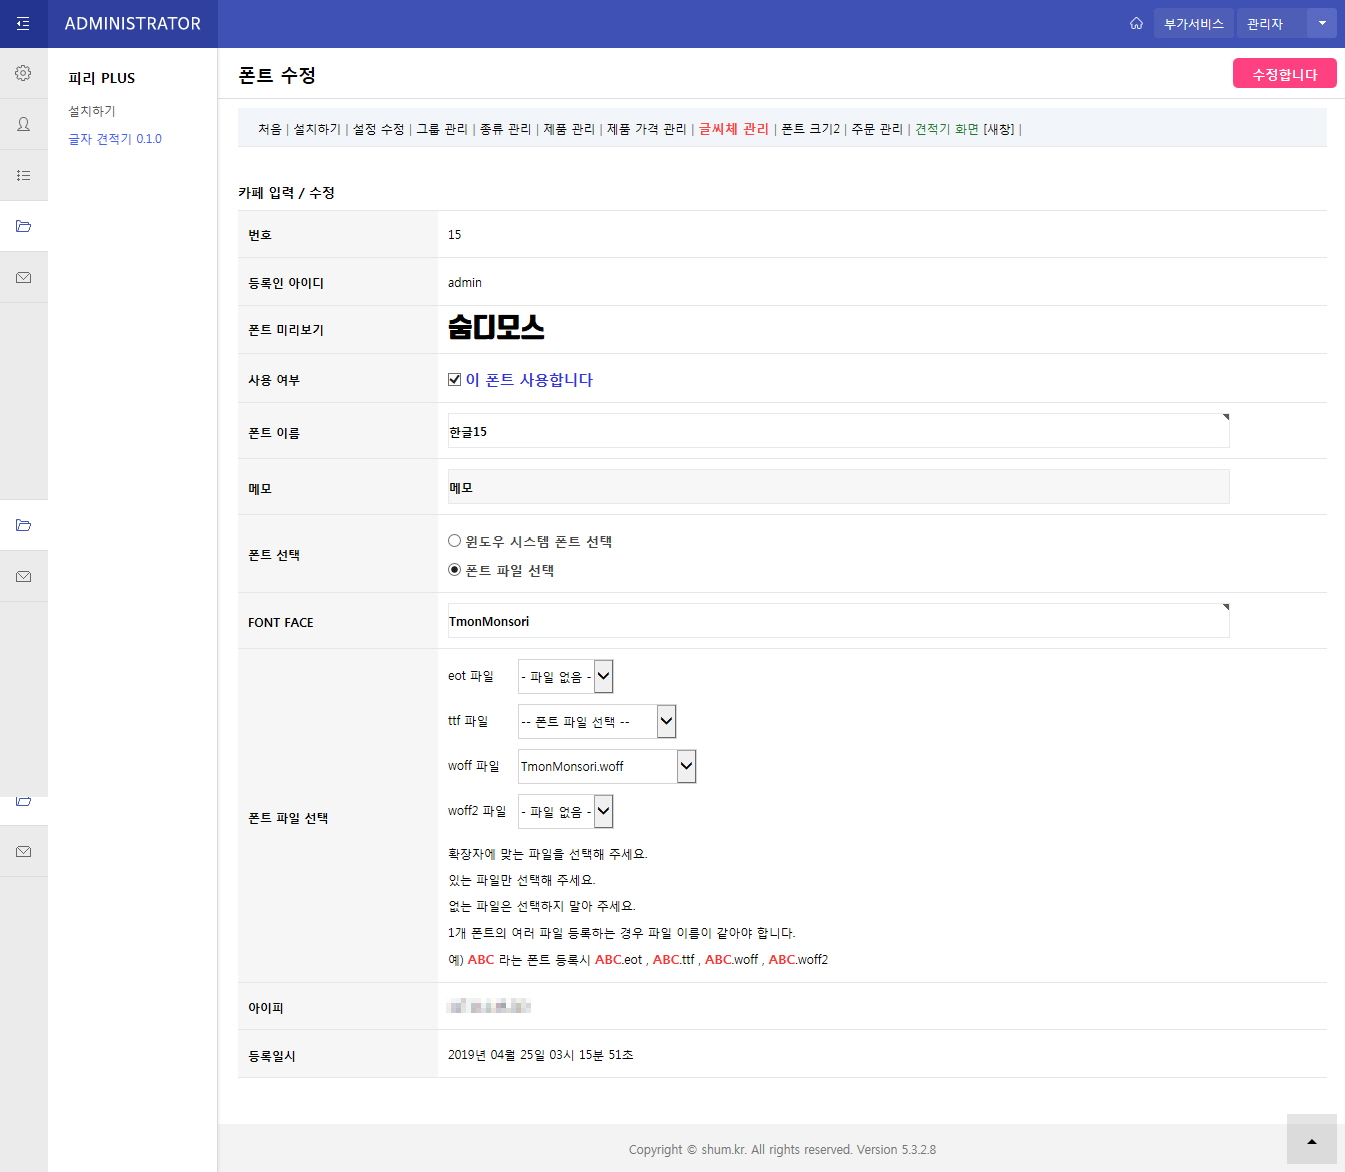Open the settings gear icon in sidebar

coord(23,73)
